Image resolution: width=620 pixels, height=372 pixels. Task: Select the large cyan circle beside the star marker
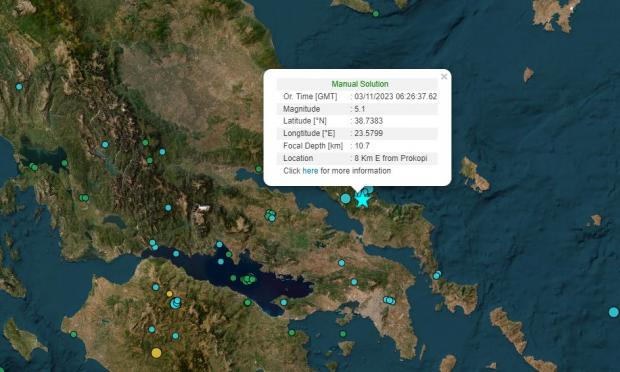click(346, 198)
